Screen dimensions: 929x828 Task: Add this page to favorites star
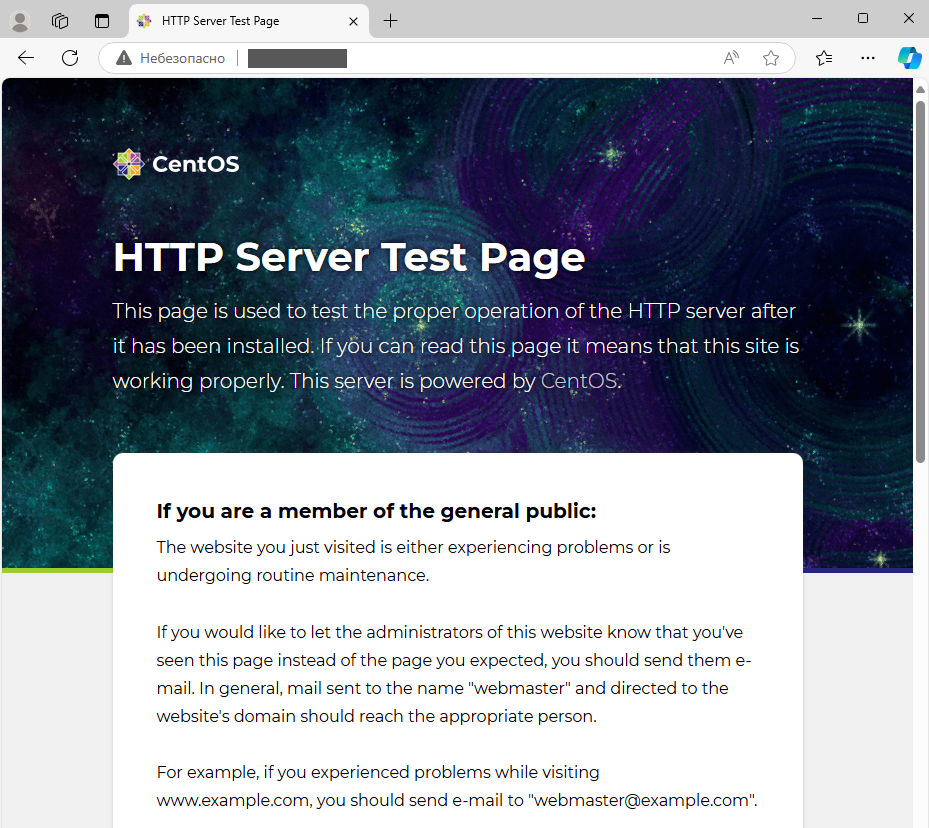click(x=771, y=58)
